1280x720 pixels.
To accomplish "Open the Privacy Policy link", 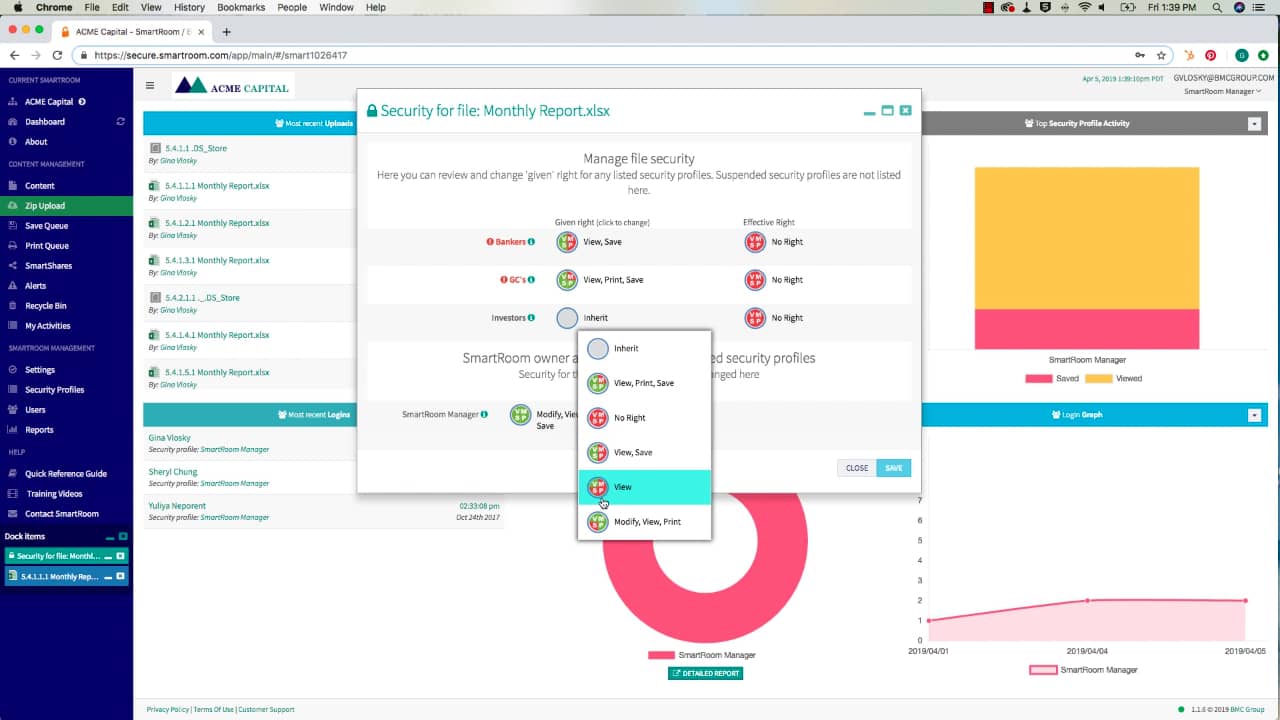I will [167, 710].
